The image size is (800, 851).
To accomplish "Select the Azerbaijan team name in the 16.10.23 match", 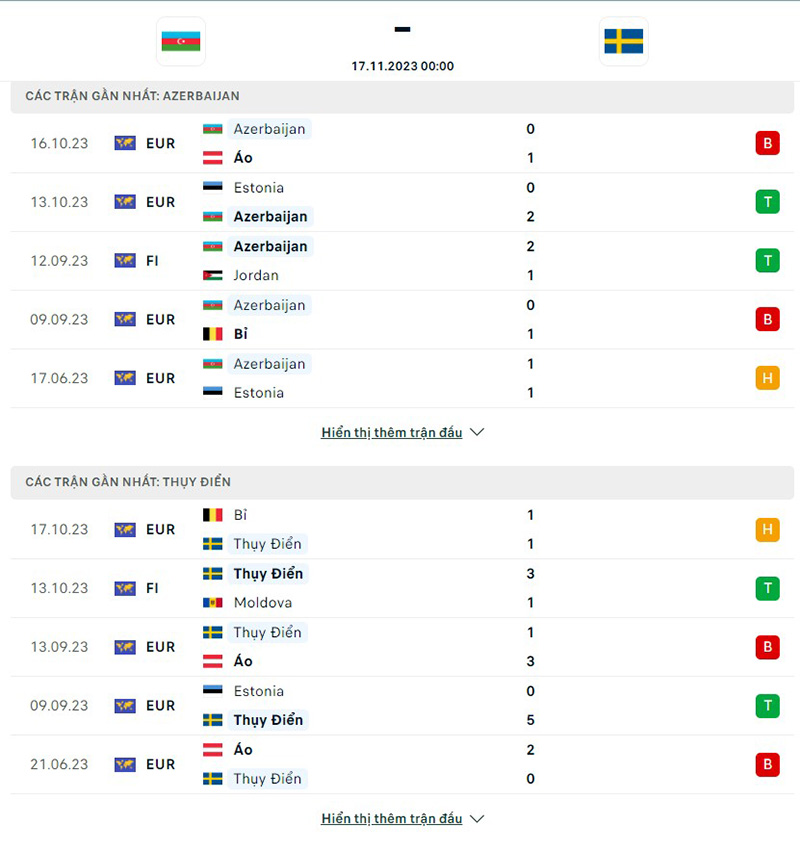I will click(x=269, y=129).
